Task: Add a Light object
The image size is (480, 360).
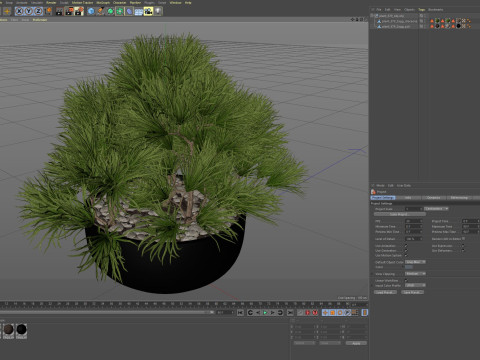Action: pos(158,11)
